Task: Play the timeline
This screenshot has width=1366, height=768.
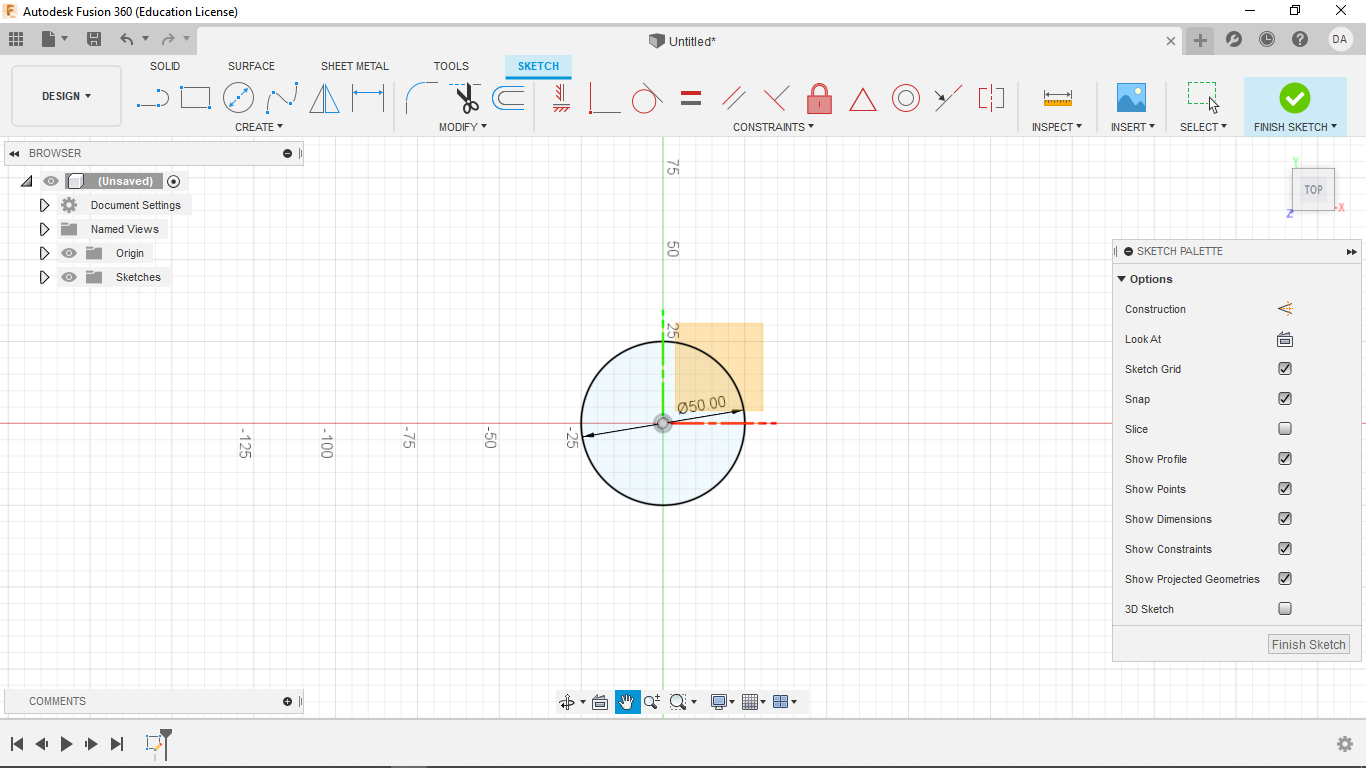Action: click(x=67, y=744)
